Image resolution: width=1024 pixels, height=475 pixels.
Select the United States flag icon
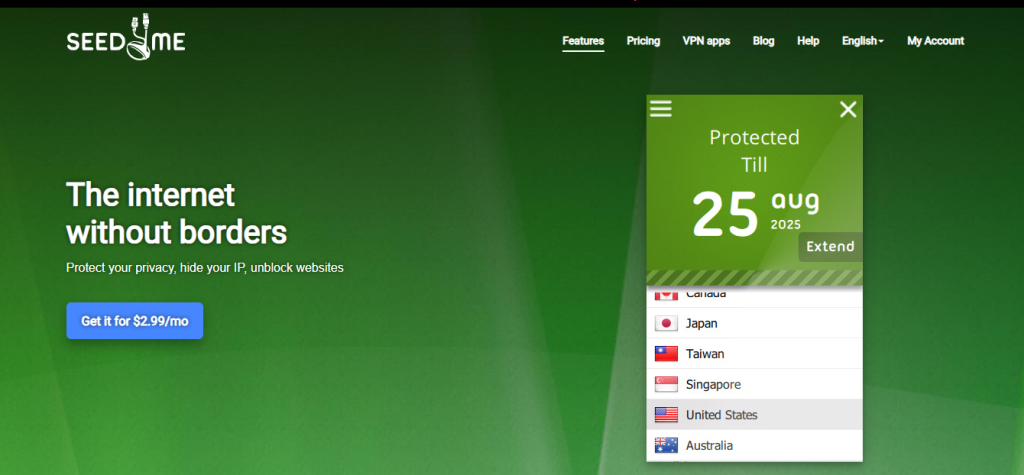pos(666,415)
